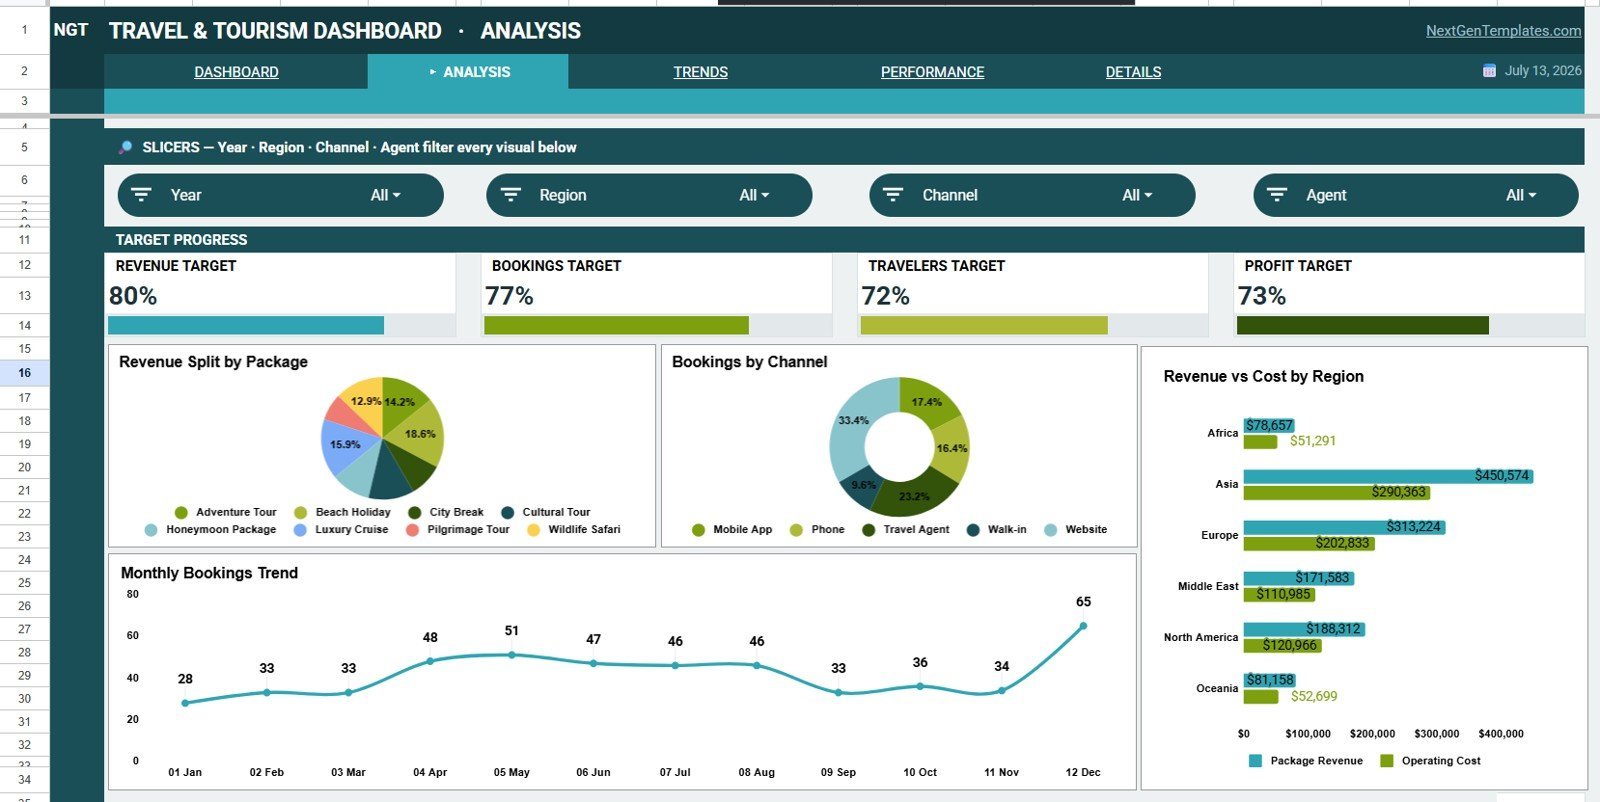Click the Package Revenue legend swatch

[x=1255, y=761]
